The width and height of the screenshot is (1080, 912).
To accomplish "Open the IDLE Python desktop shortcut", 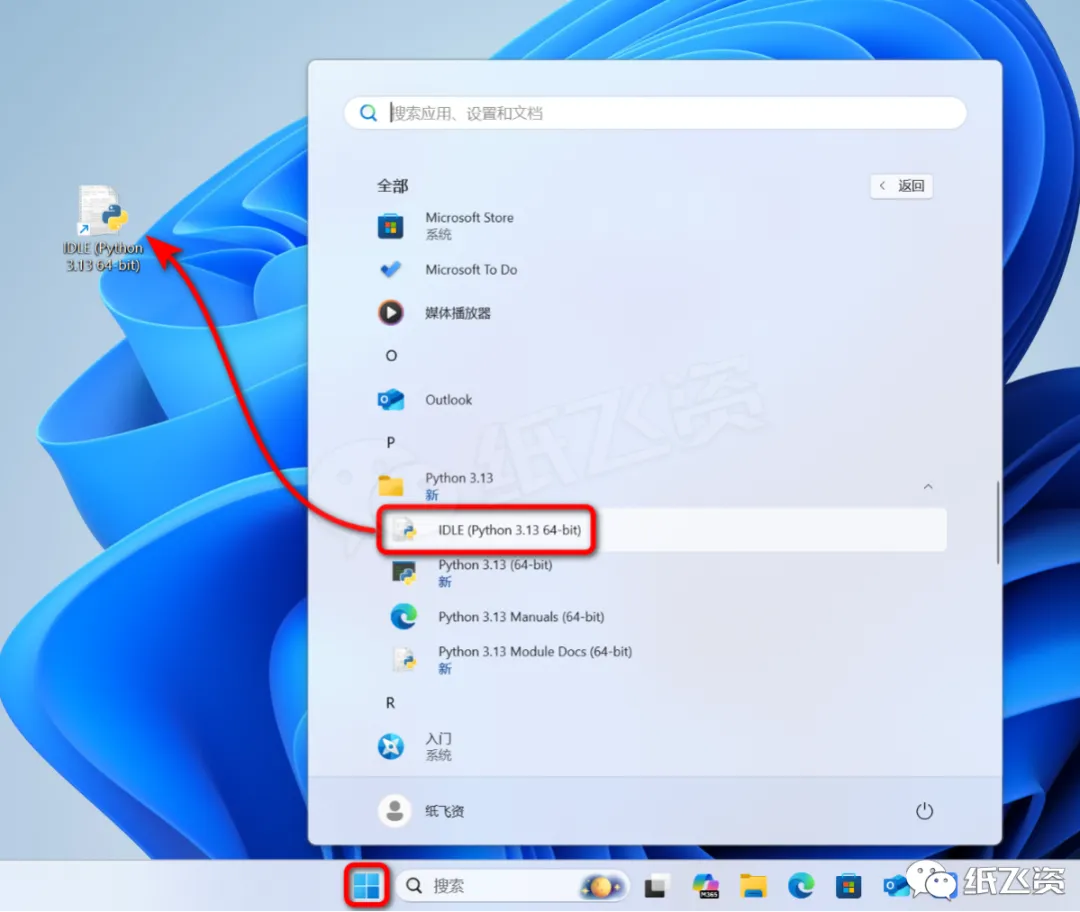I will point(103,229).
